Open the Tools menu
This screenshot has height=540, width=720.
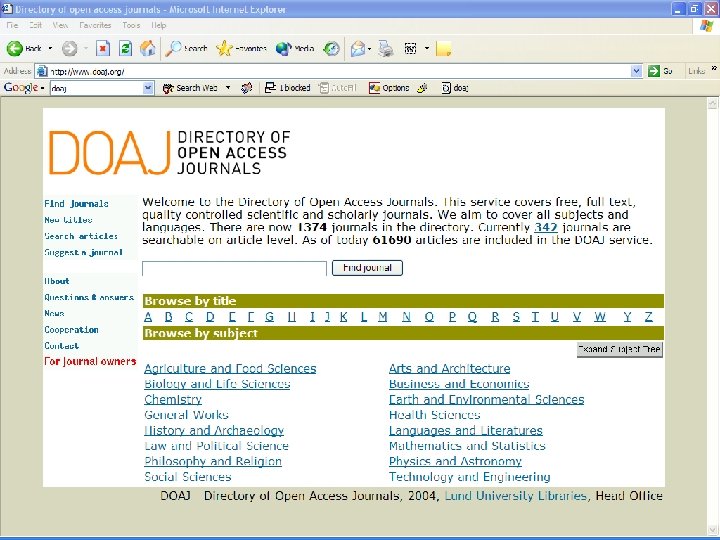point(131,25)
